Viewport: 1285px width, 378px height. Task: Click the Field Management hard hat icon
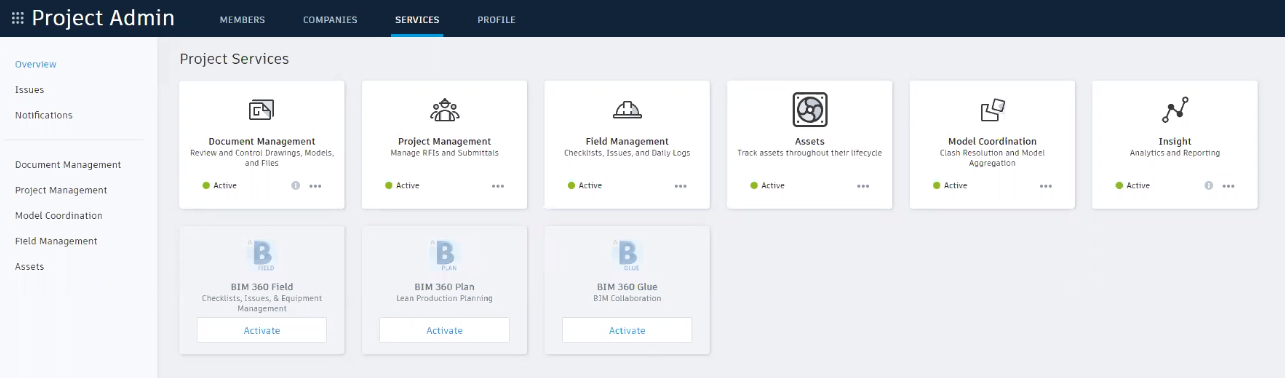(x=627, y=110)
